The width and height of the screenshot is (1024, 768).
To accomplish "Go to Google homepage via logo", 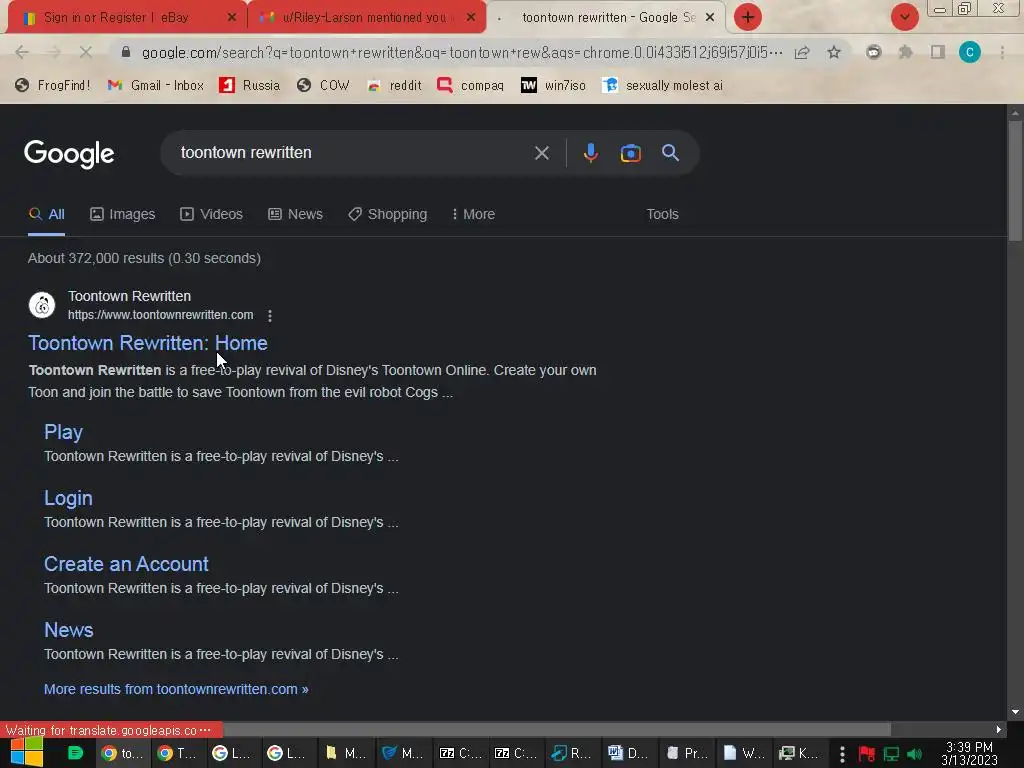I will coord(69,154).
